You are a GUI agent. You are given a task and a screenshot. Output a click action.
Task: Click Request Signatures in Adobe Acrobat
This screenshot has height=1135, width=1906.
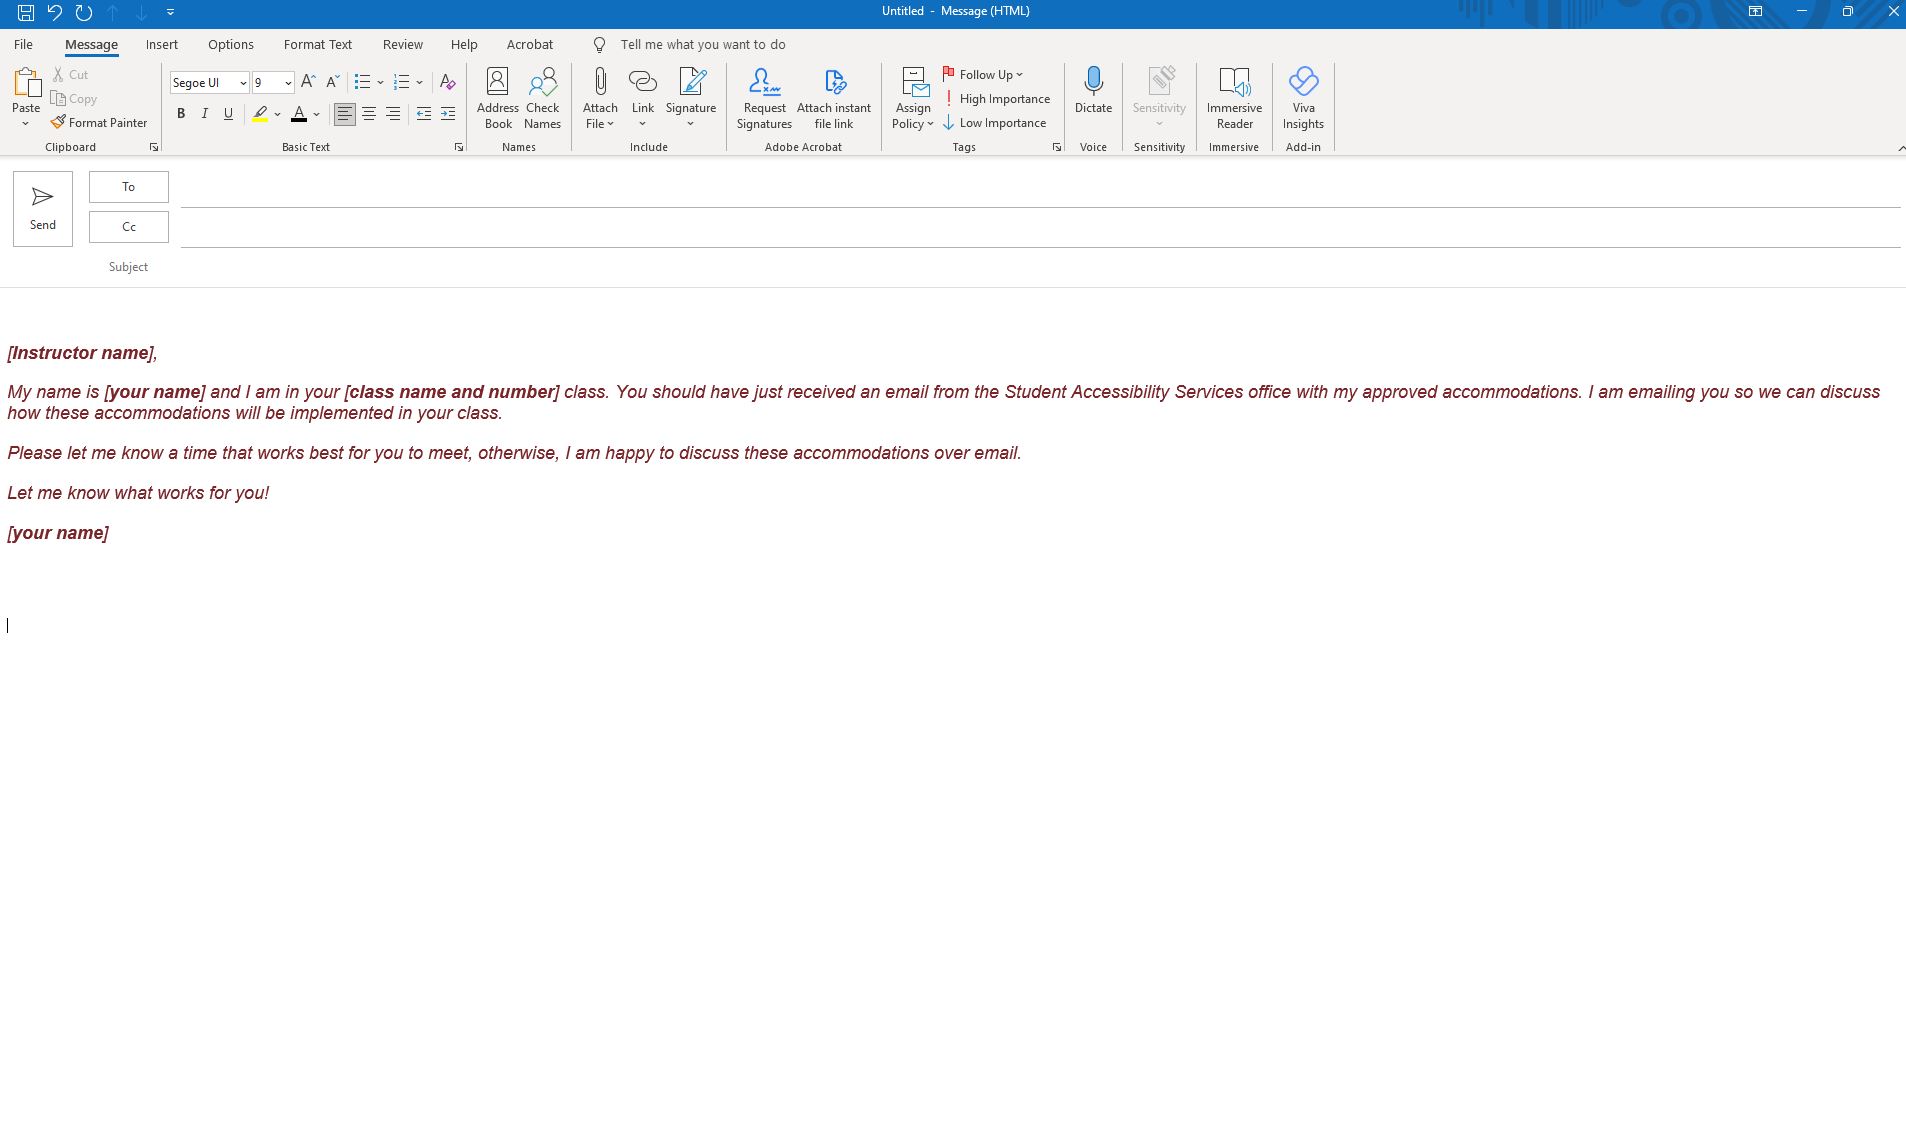click(x=764, y=98)
